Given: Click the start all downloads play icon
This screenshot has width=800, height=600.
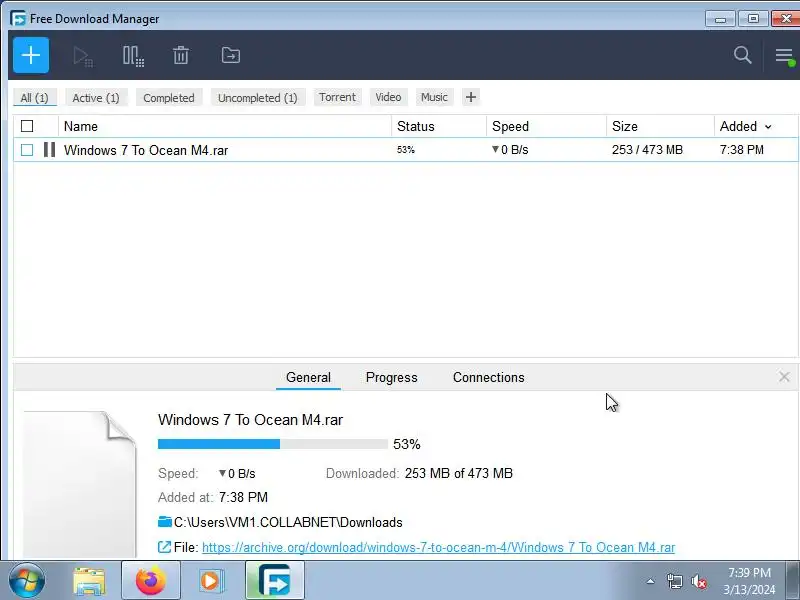Looking at the screenshot, I should click(x=83, y=56).
